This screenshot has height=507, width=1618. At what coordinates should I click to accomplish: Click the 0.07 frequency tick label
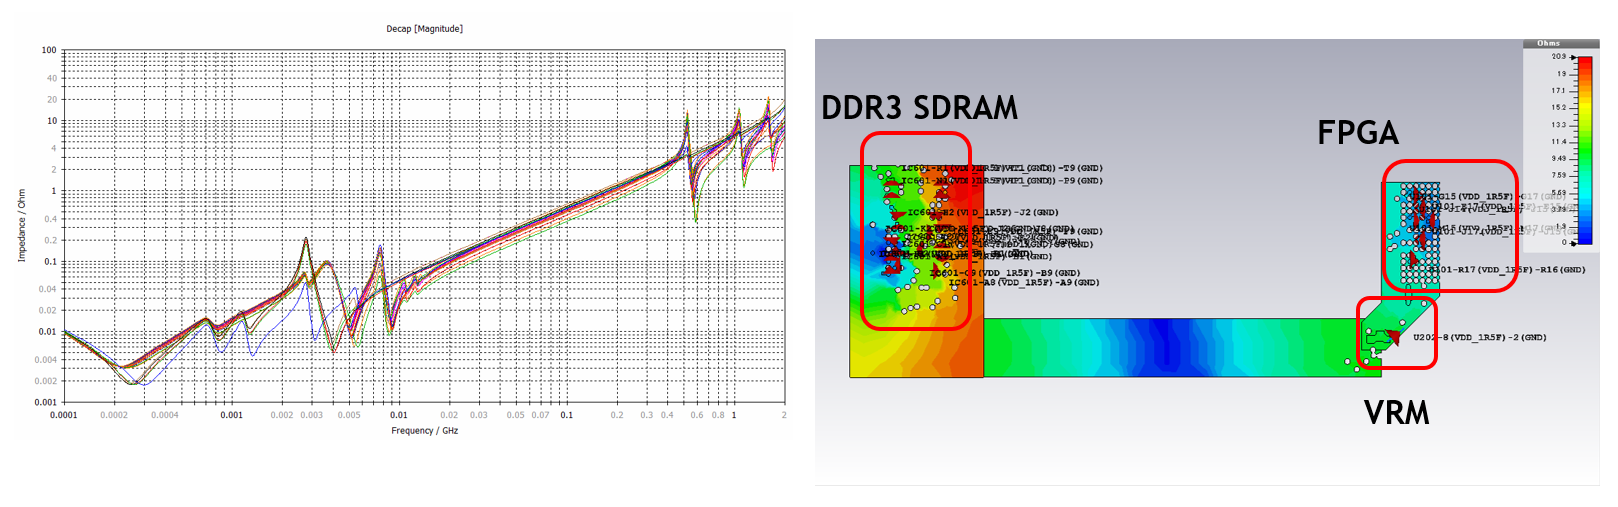coord(540,415)
